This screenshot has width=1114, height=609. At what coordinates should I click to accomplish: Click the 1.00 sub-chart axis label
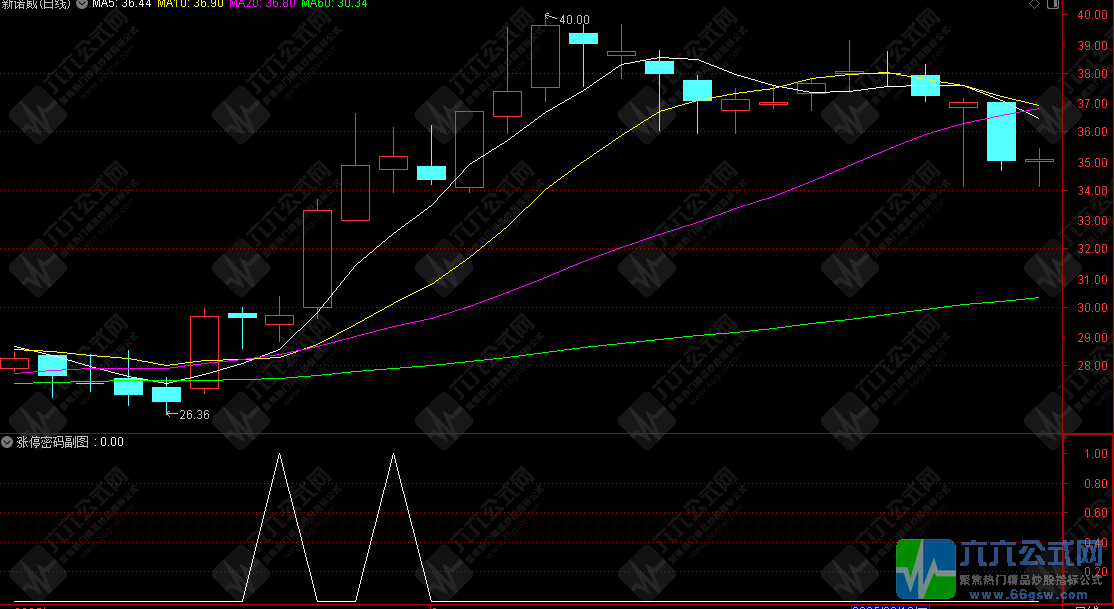tap(1095, 454)
